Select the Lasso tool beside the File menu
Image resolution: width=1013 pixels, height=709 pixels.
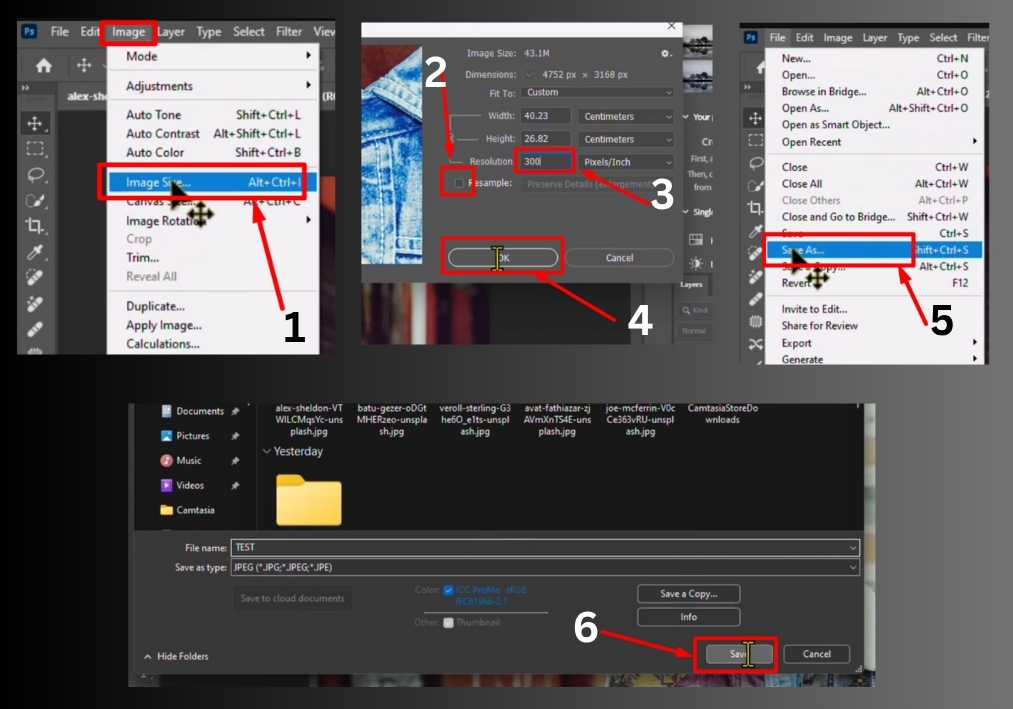(755, 163)
